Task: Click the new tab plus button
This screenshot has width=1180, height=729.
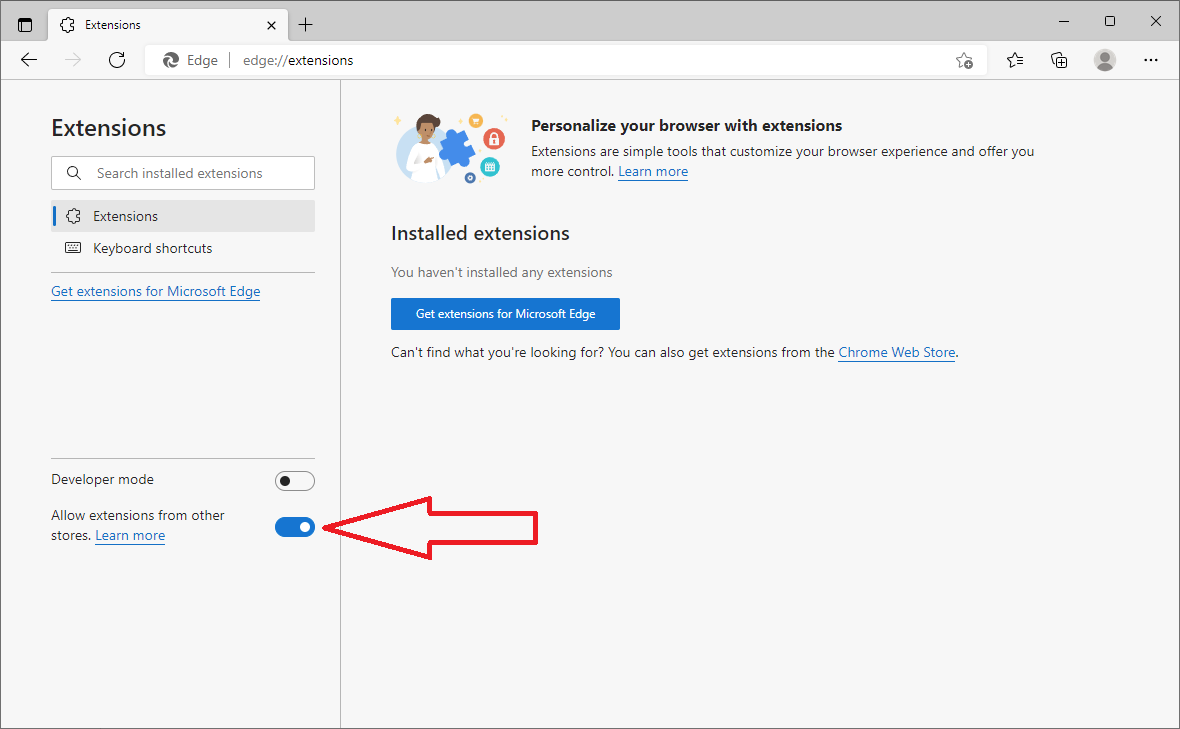Action: click(x=305, y=25)
